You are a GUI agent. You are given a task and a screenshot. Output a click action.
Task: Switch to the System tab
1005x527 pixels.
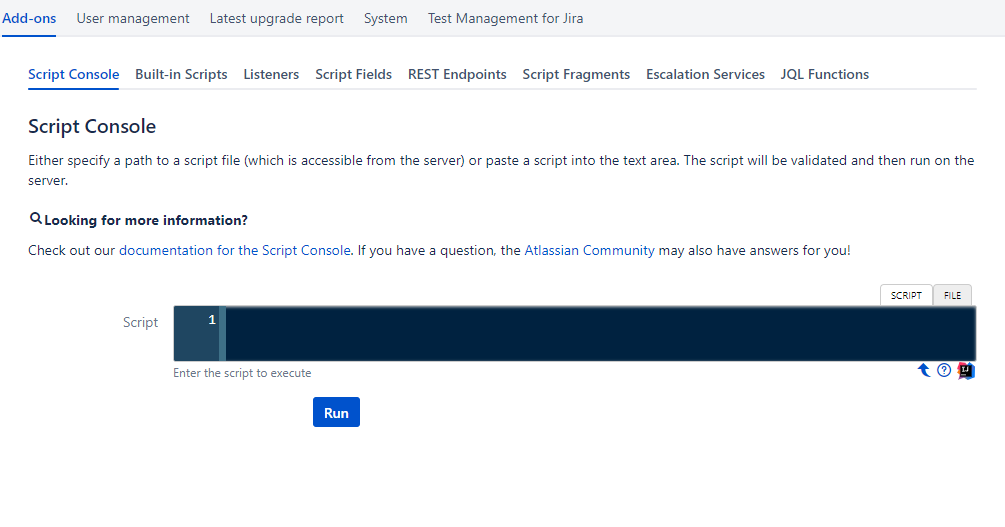click(x=386, y=19)
